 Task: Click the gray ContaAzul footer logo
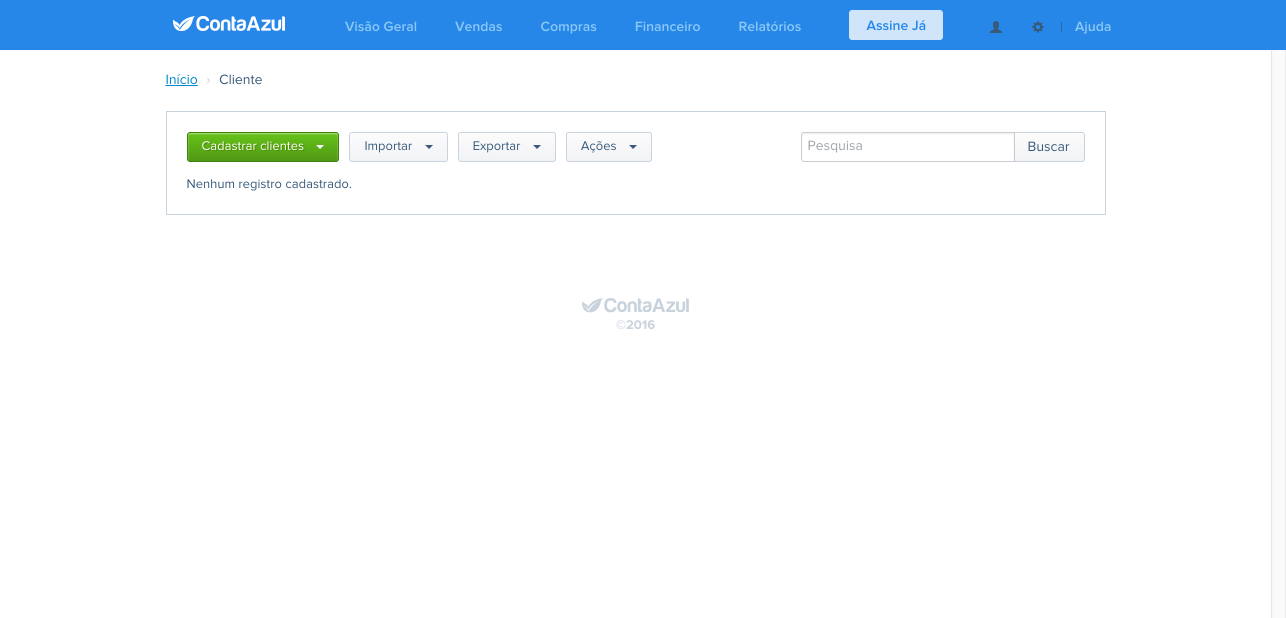636,306
